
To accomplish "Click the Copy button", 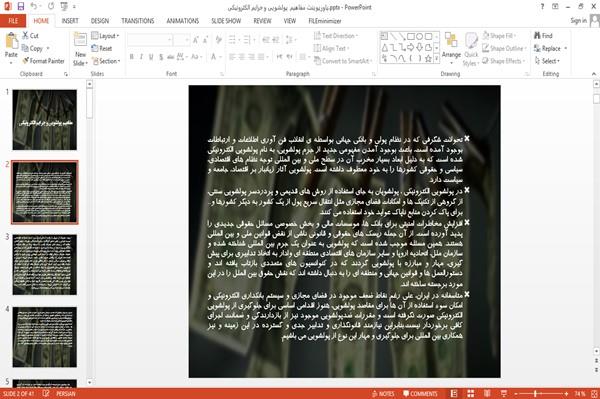I will click(33, 49).
